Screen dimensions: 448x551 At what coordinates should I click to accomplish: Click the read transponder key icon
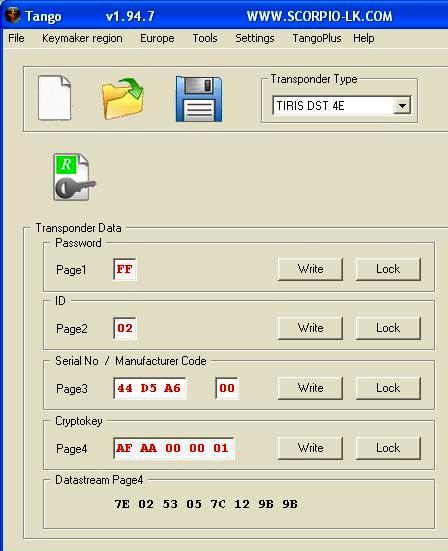point(74,177)
